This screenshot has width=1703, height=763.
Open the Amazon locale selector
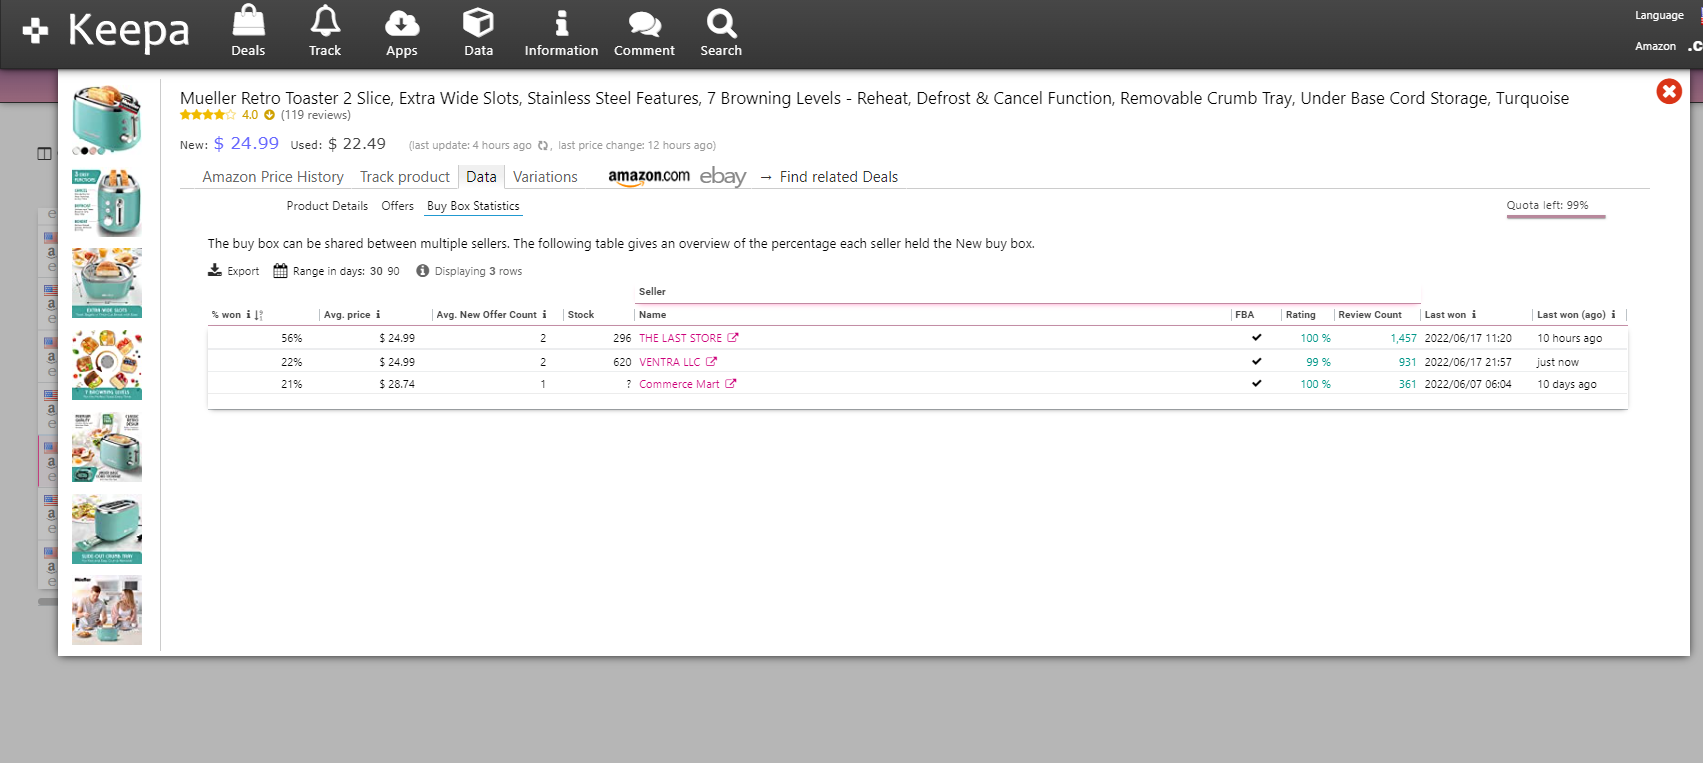[1655, 46]
